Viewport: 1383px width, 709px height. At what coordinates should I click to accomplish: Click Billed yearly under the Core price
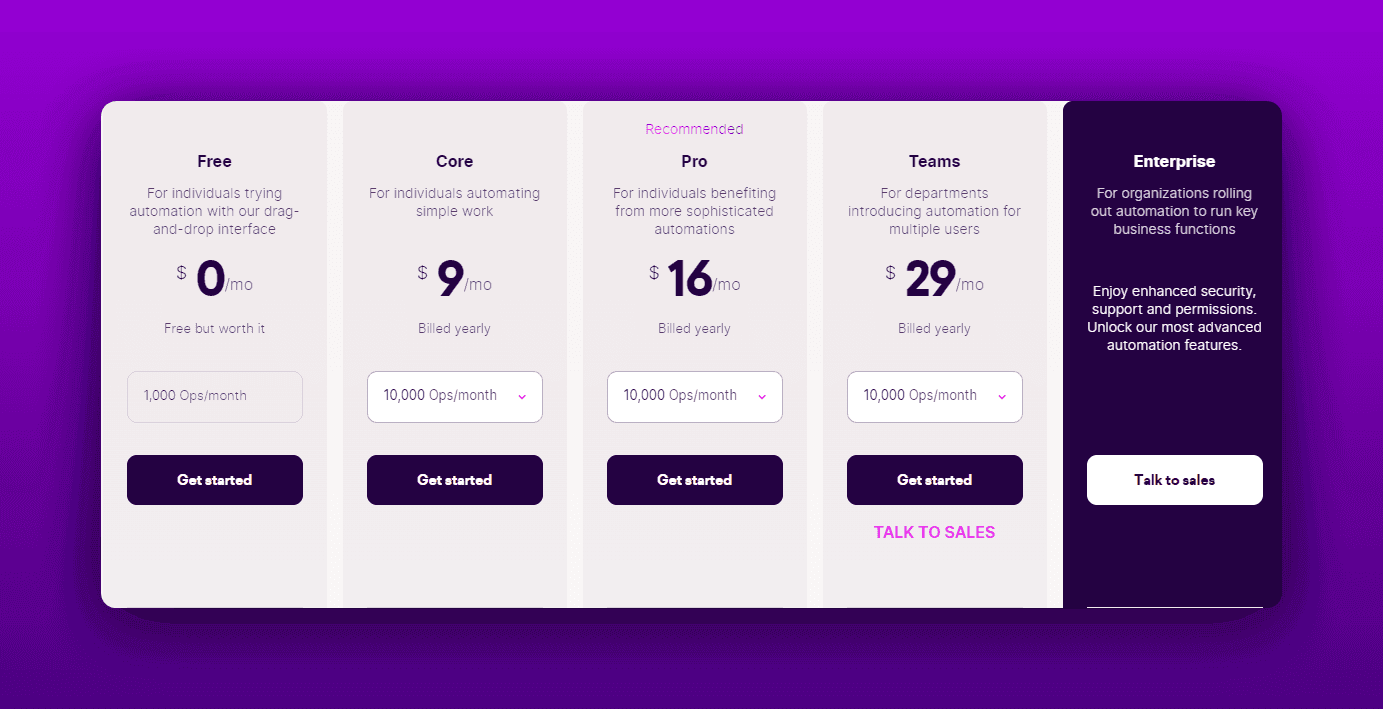(x=455, y=328)
